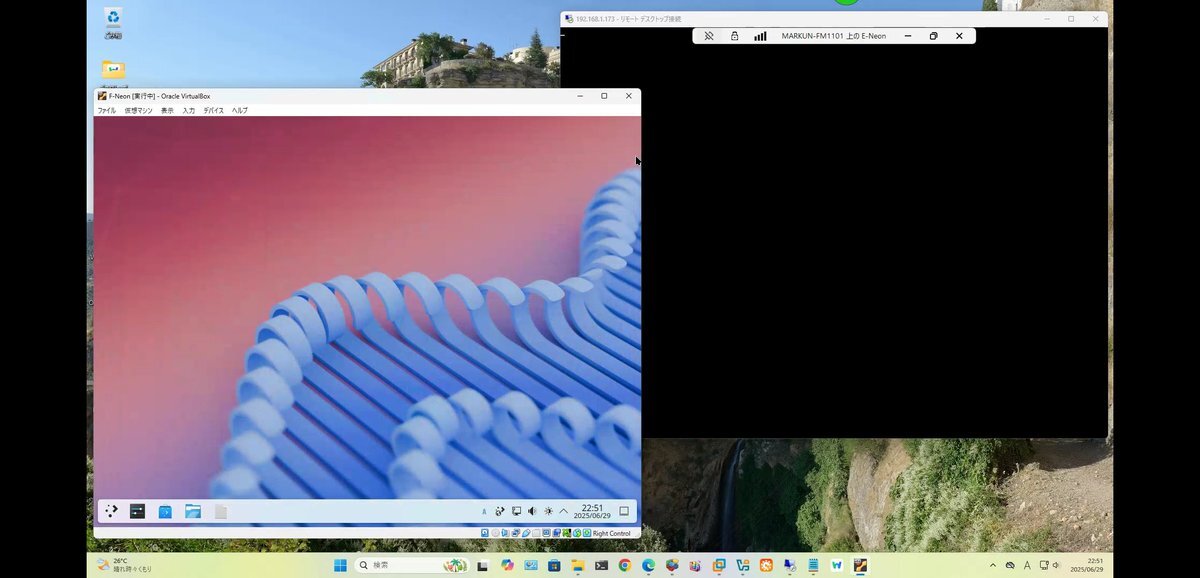
Task: Launch Discover software store in the VM panel
Action: [165, 511]
